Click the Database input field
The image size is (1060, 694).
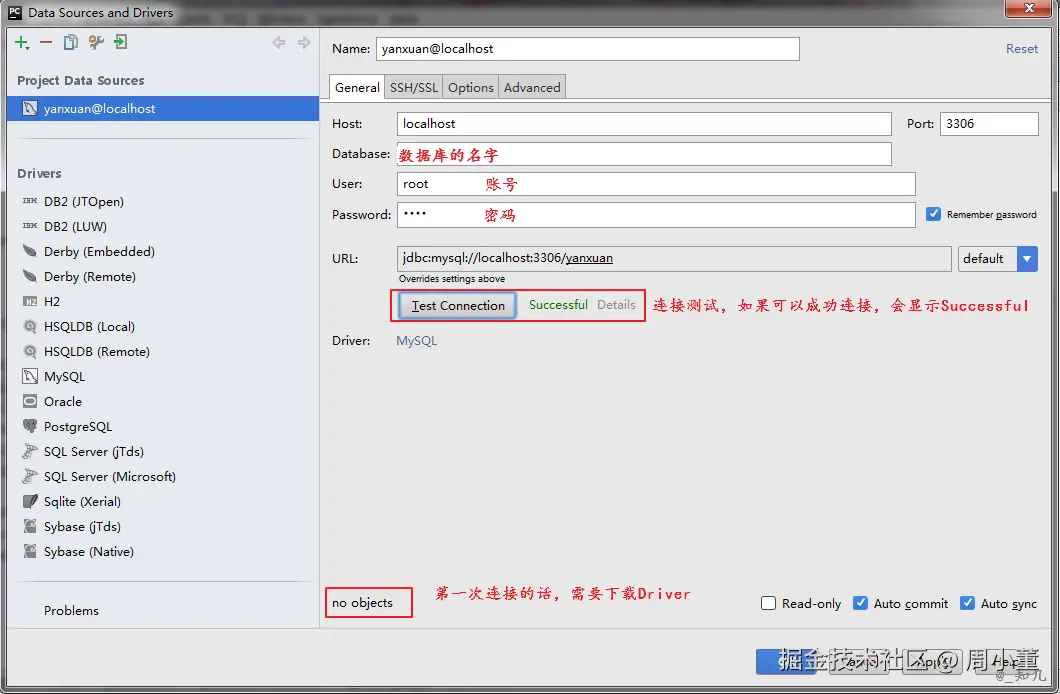click(x=644, y=154)
